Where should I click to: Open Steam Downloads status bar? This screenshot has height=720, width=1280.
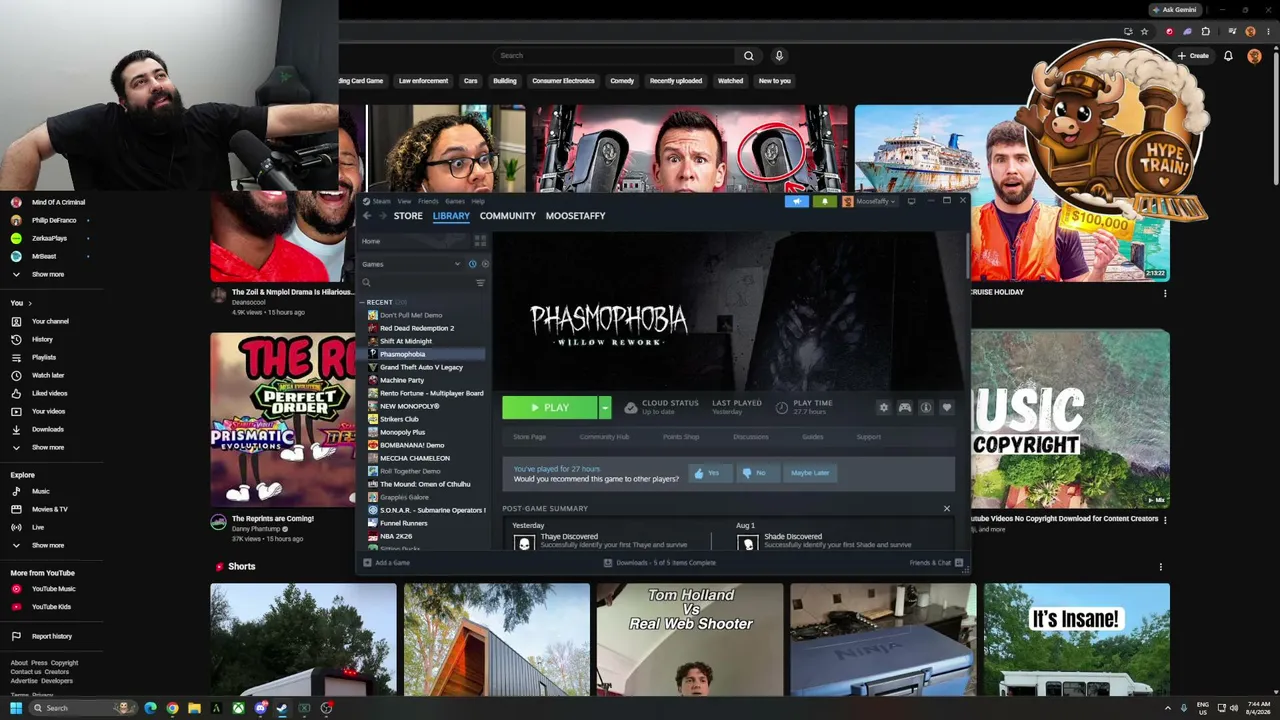click(x=660, y=563)
